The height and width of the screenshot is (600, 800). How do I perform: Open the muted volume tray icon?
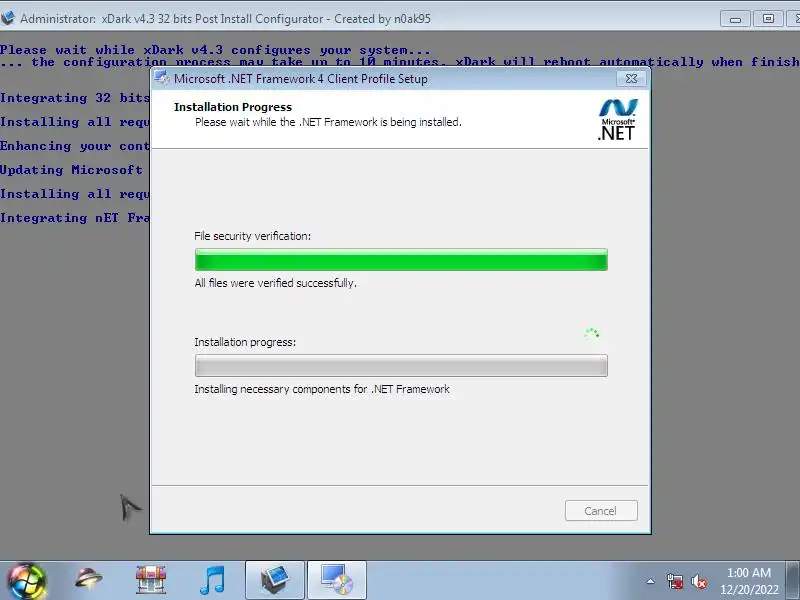pyautogui.click(x=698, y=581)
